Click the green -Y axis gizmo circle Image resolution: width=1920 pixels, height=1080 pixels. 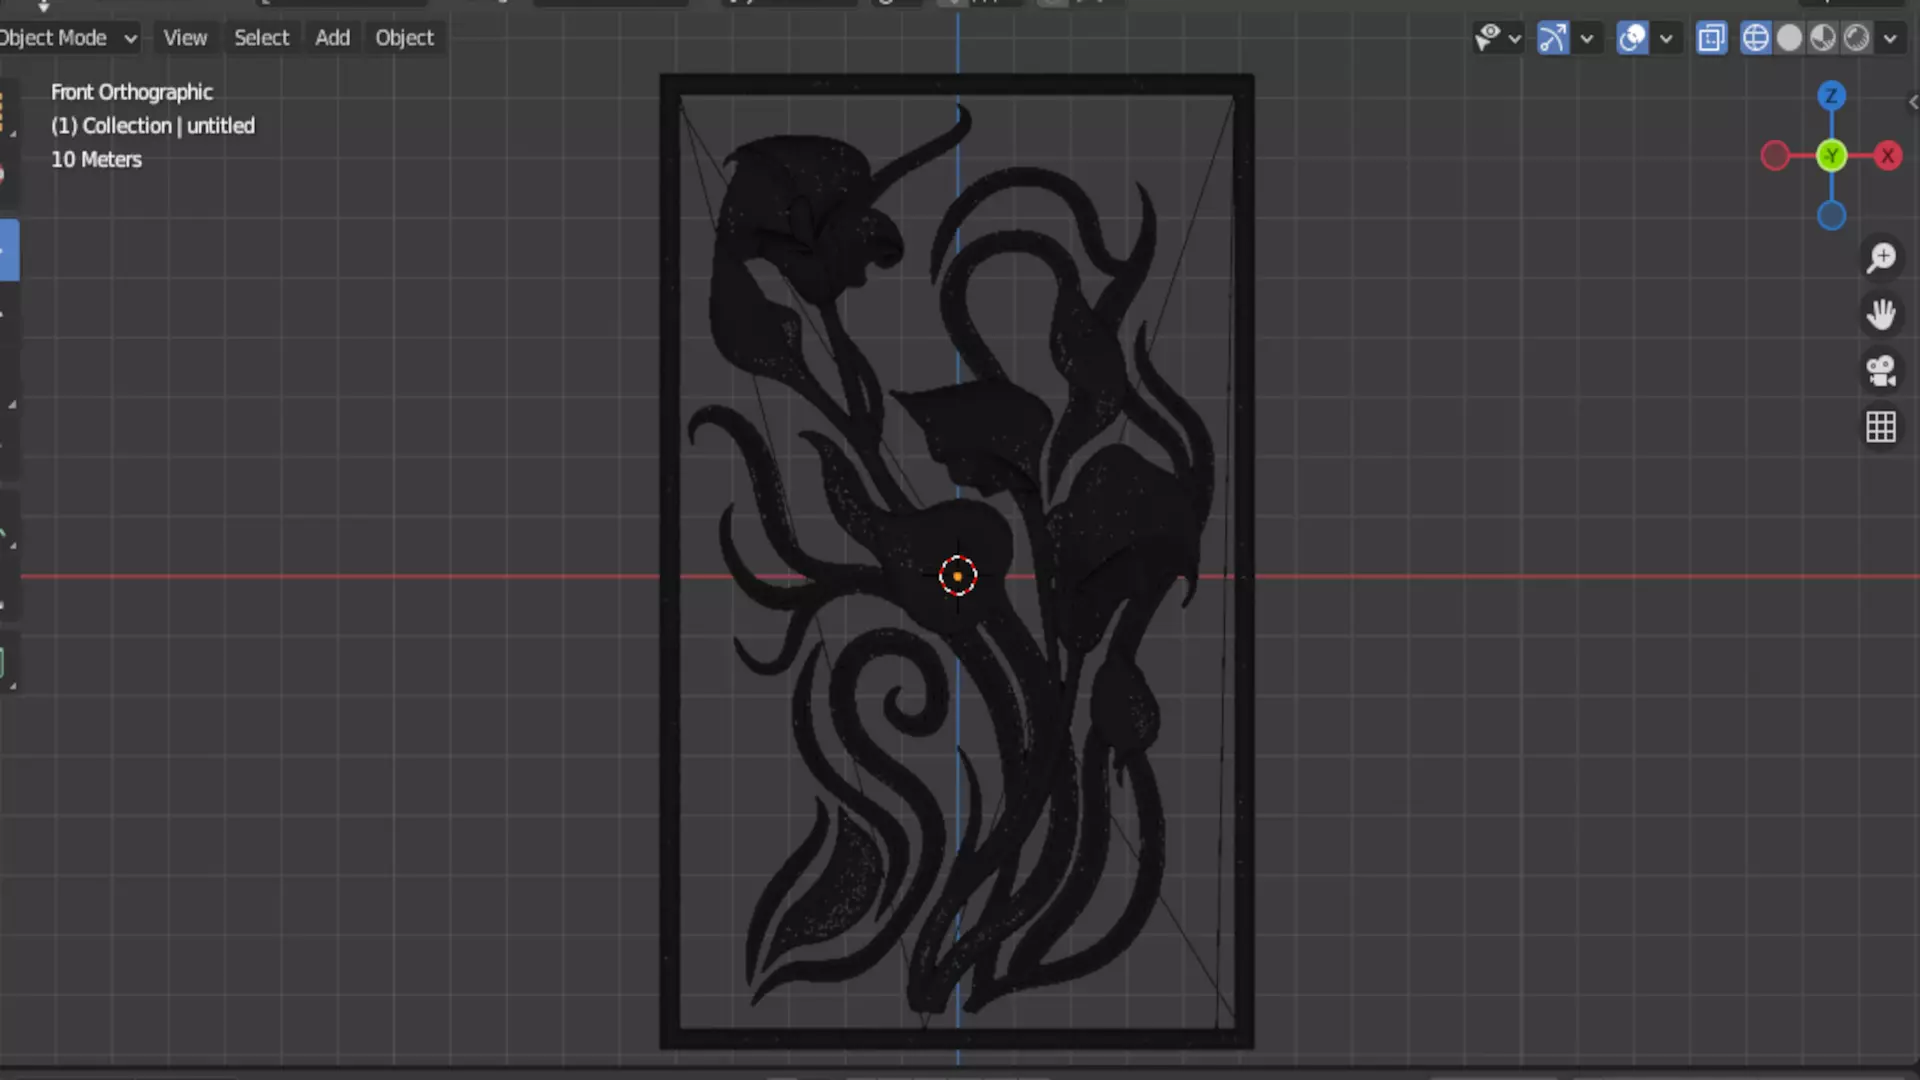pos(1831,156)
